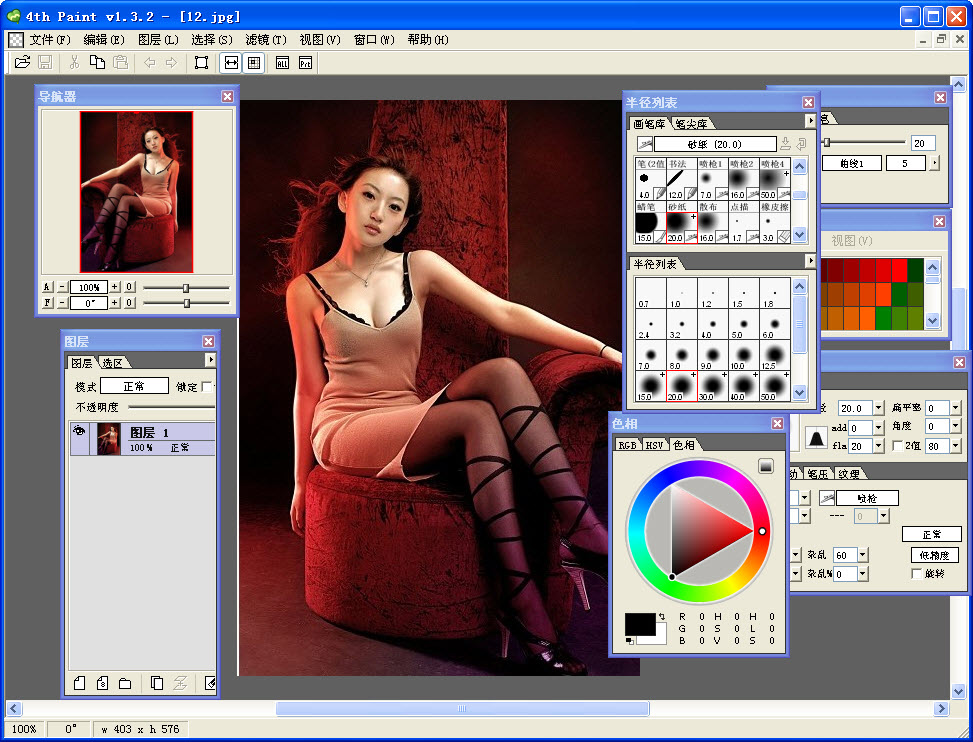The width and height of the screenshot is (973, 742).
Task: Click the scissors cut icon on the toolbar
Action: coord(74,62)
